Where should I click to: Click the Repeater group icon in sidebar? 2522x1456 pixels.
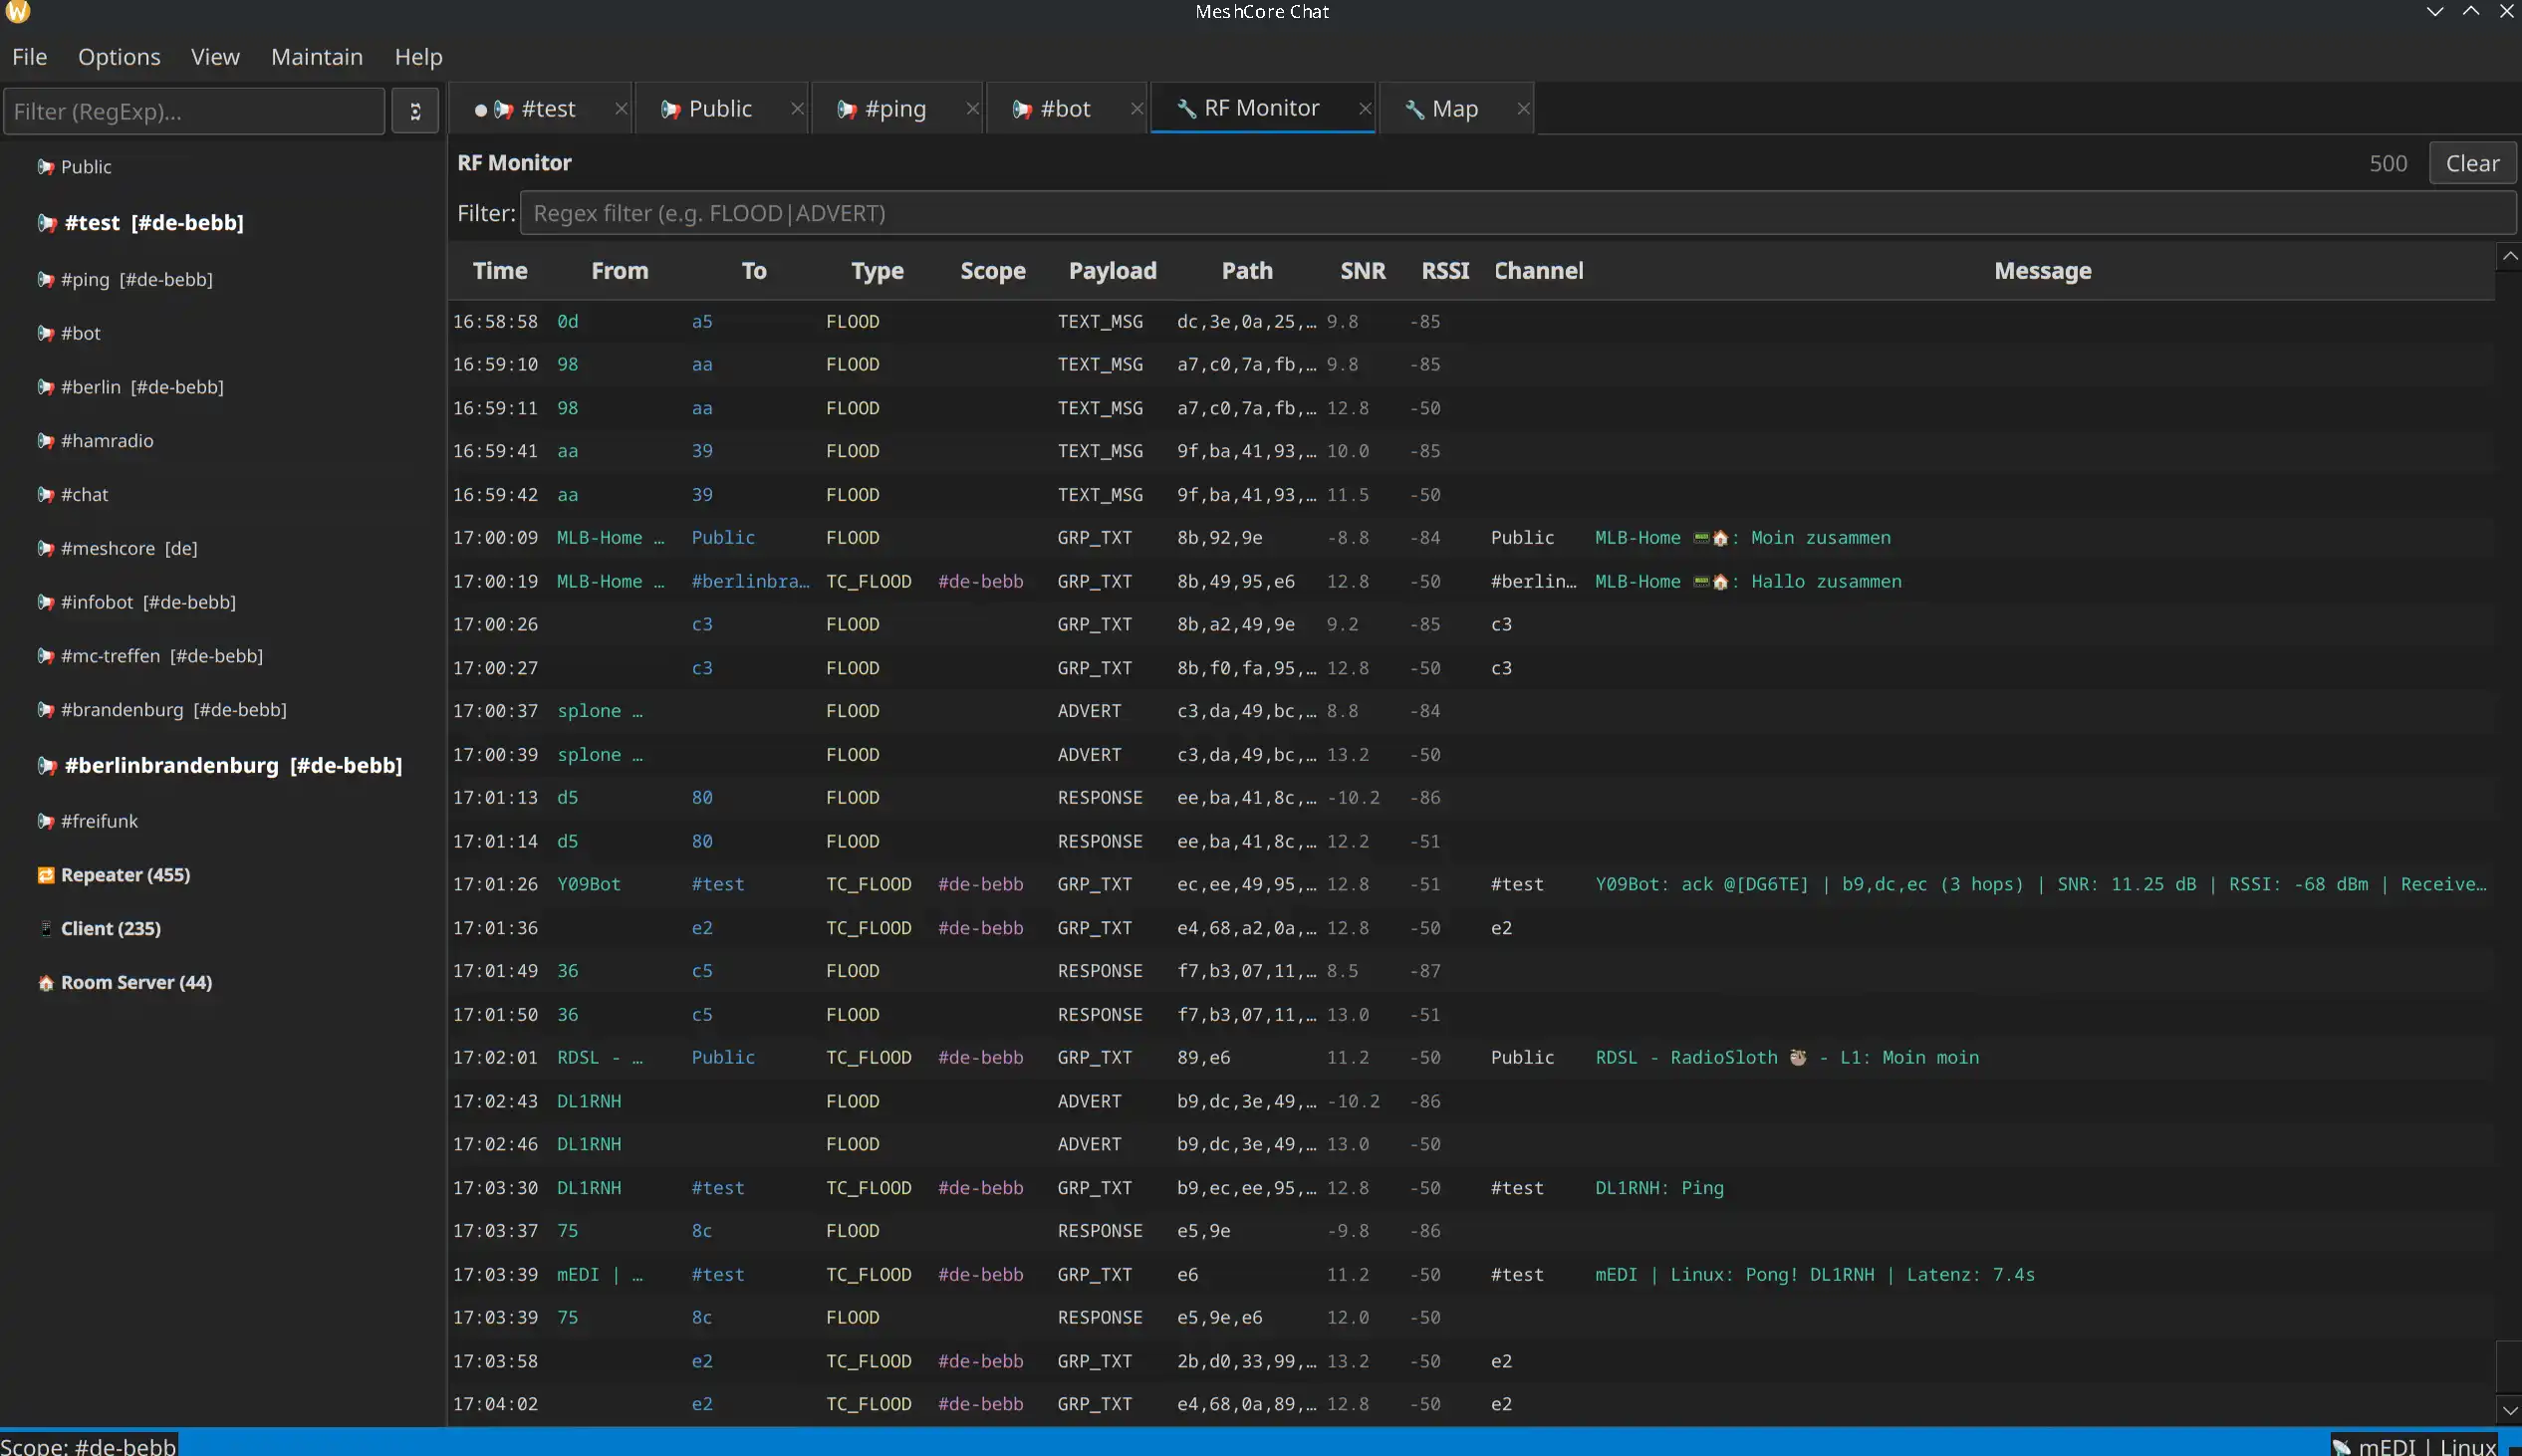(x=45, y=875)
